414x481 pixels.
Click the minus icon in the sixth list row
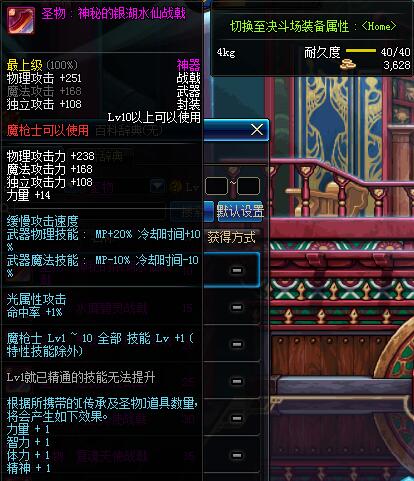click(x=237, y=455)
